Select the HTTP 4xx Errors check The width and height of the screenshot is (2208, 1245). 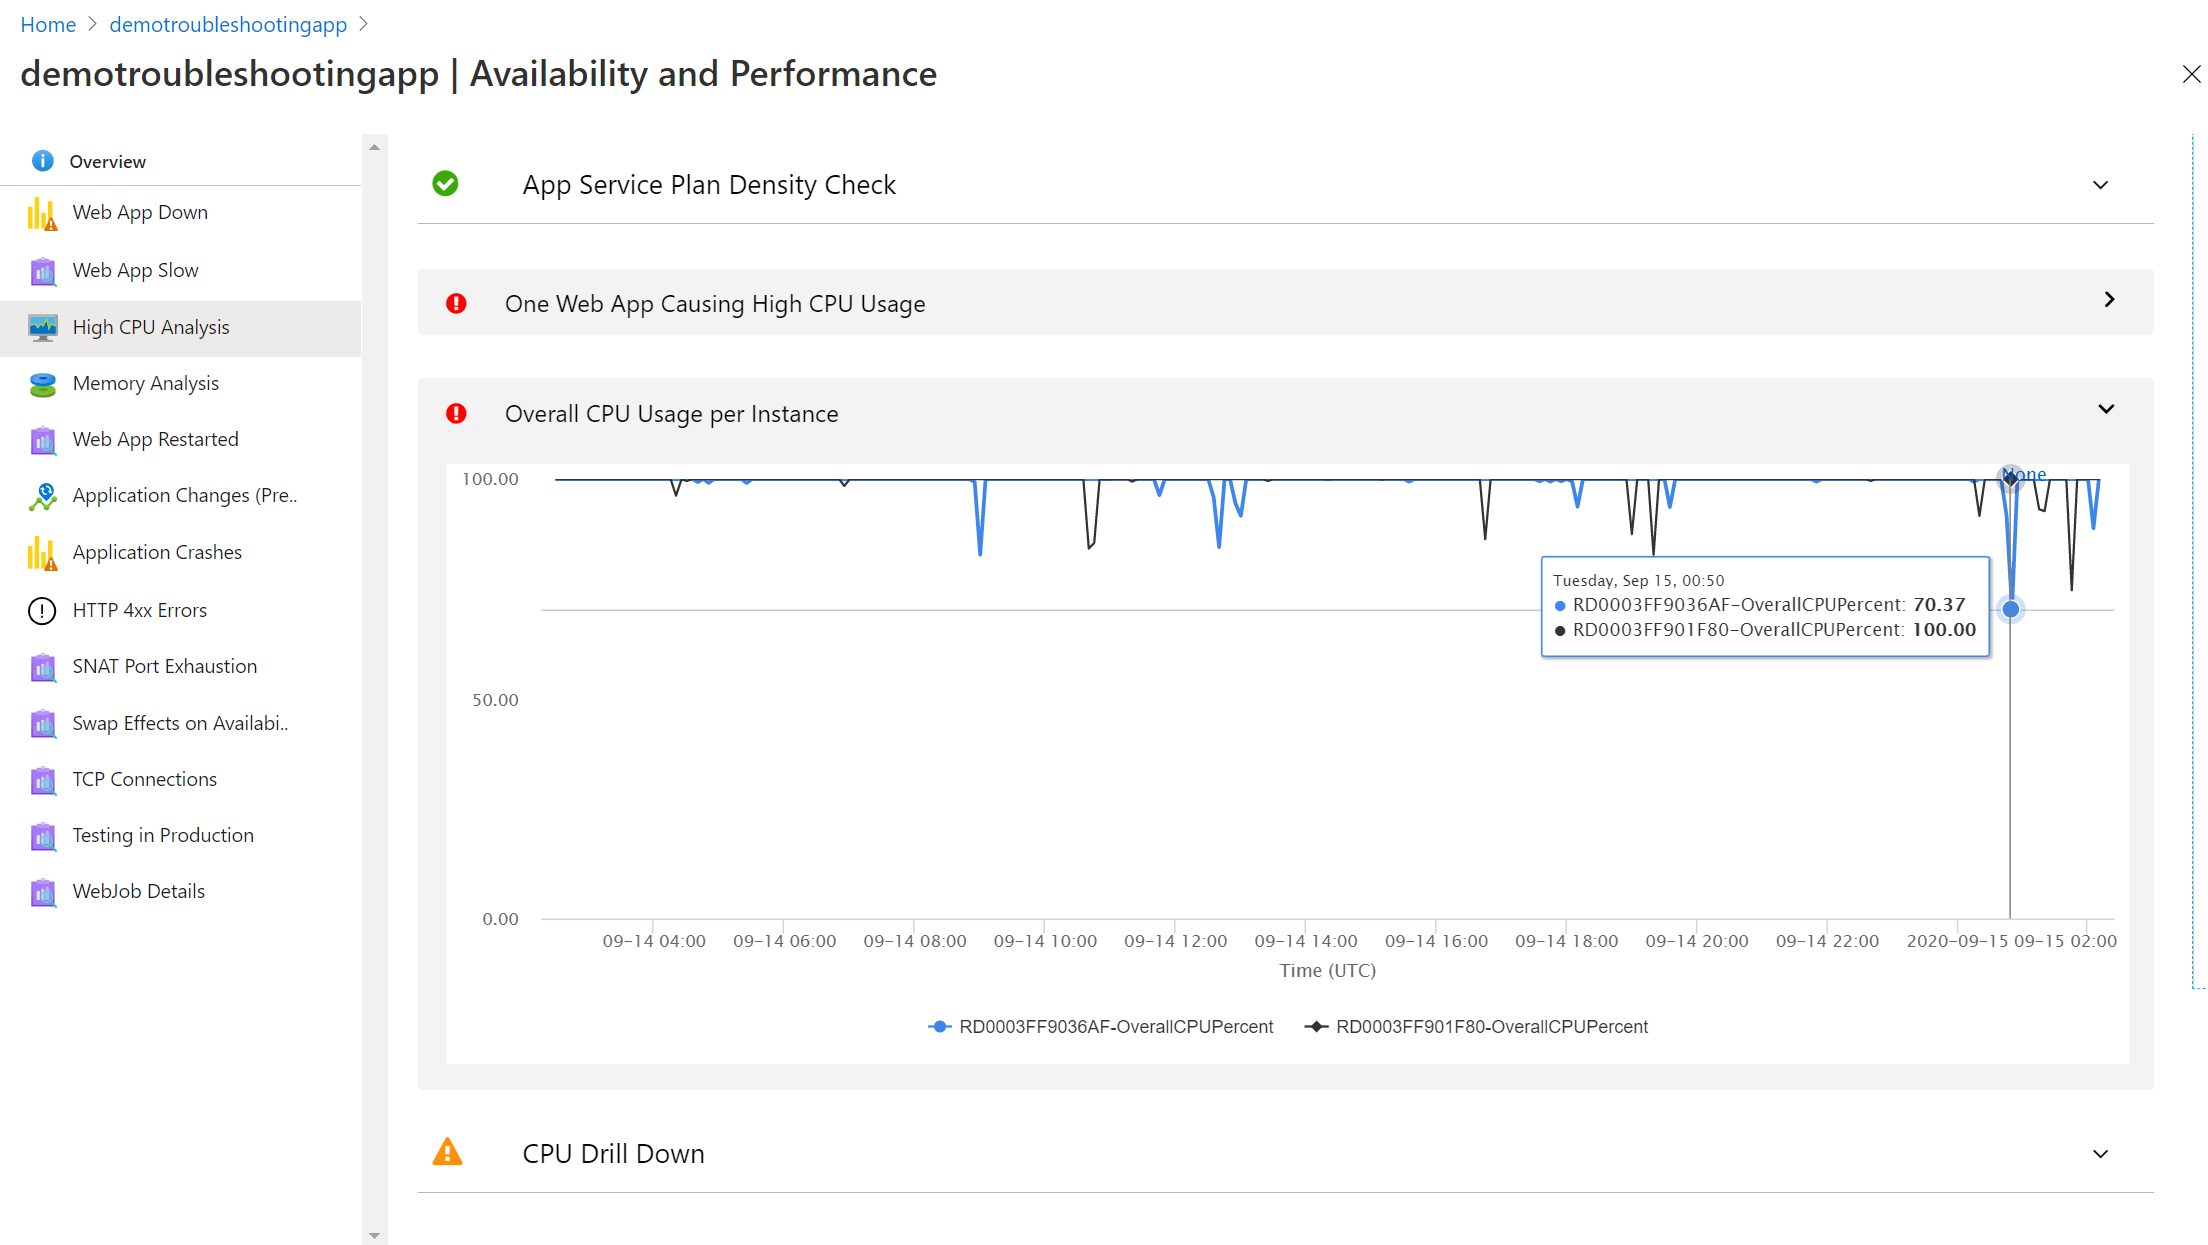(139, 610)
